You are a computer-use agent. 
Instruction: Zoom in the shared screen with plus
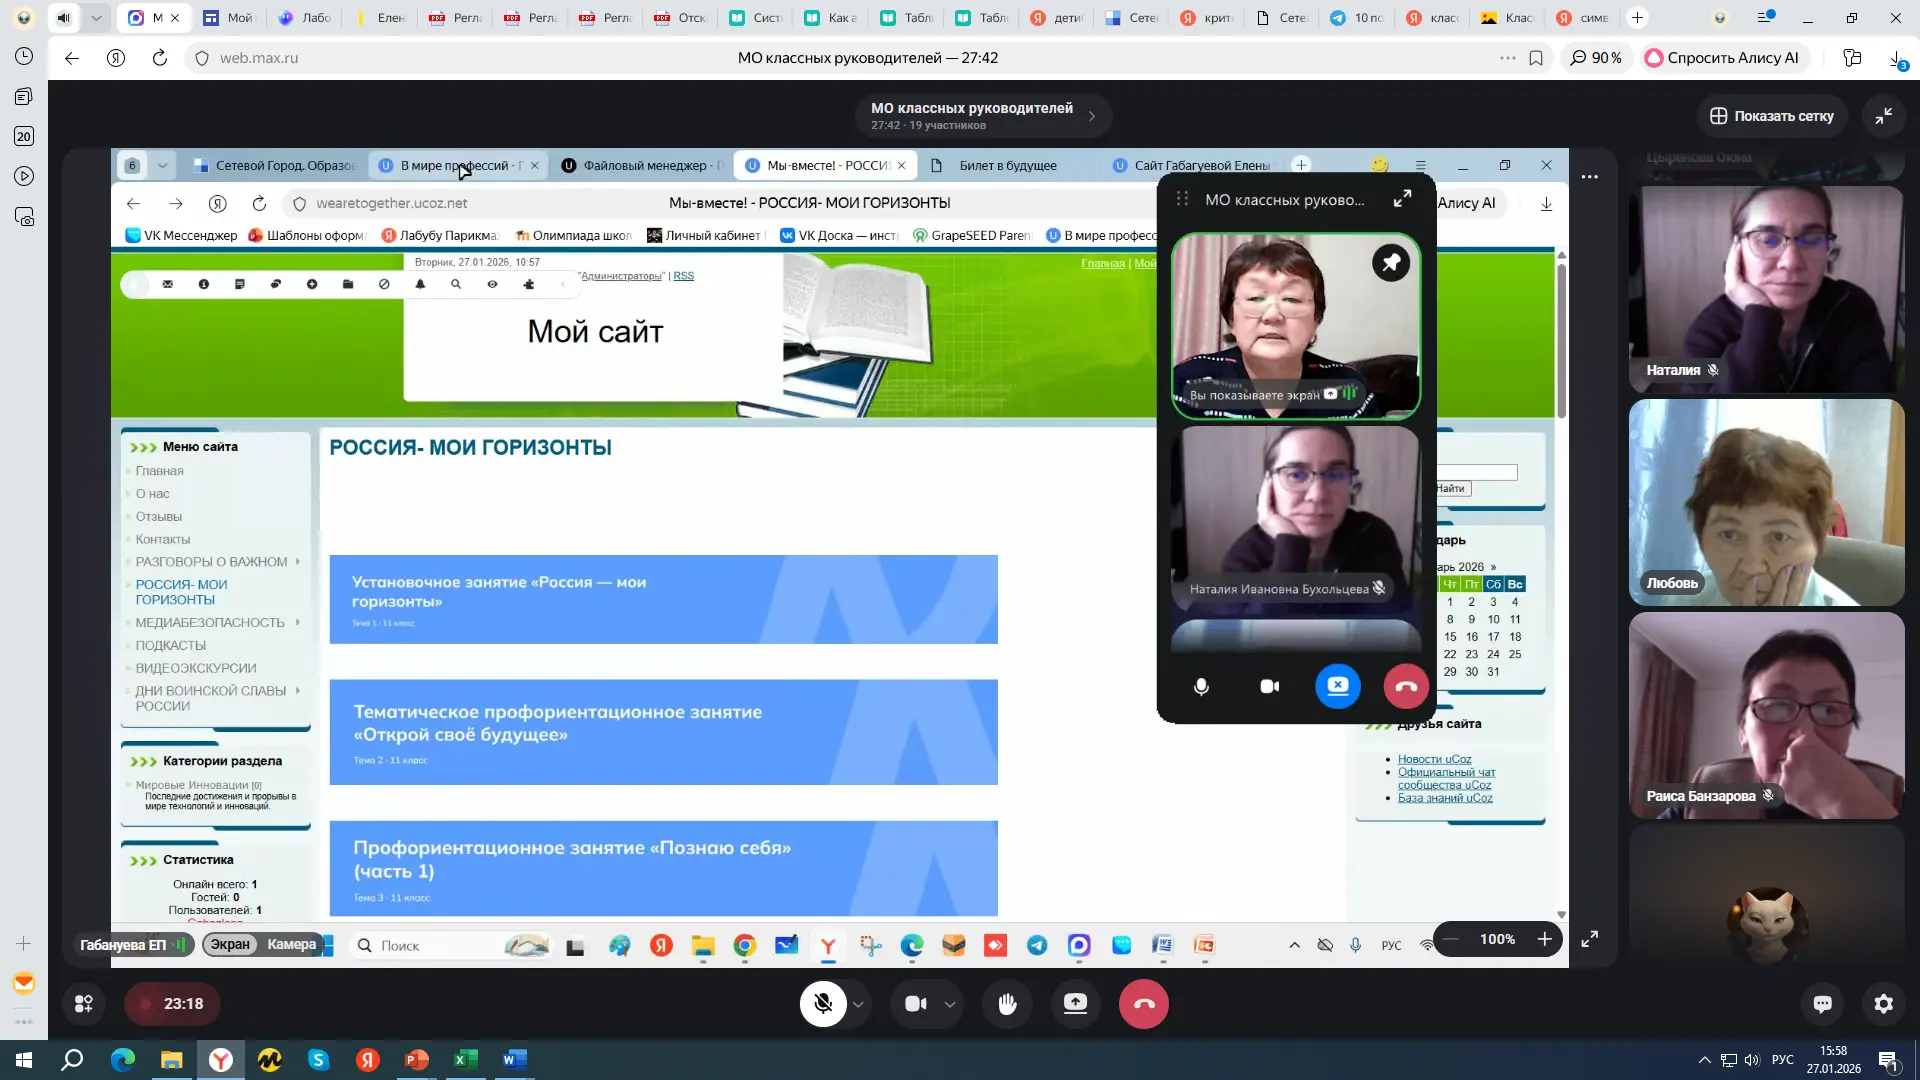click(x=1544, y=939)
